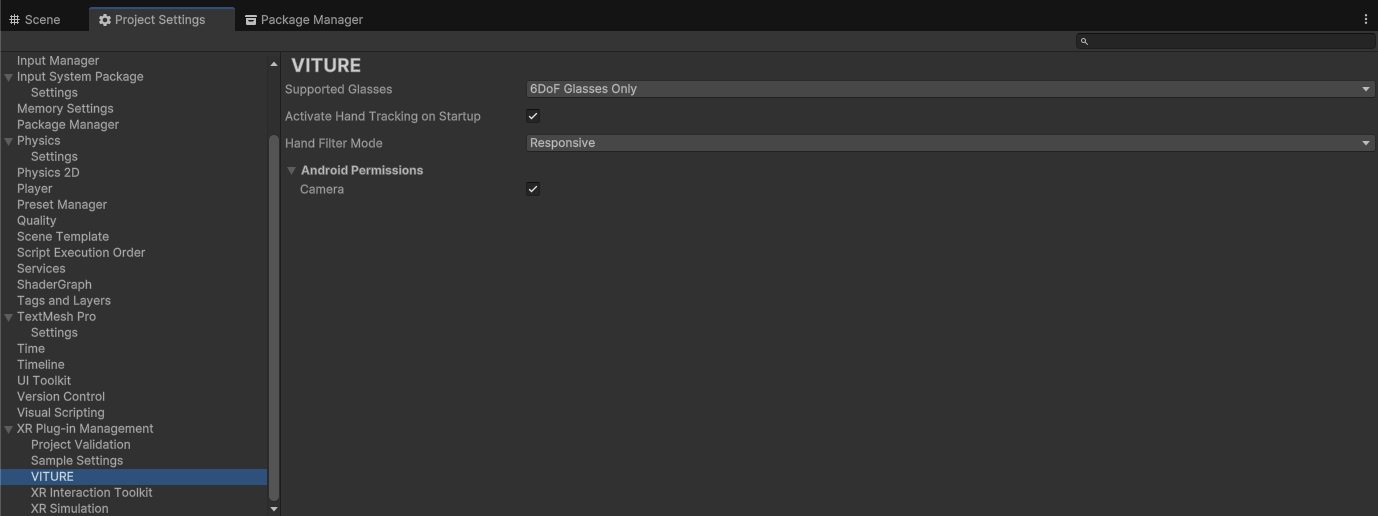Select UI Toolkit settings

pyautogui.click(x=44, y=381)
